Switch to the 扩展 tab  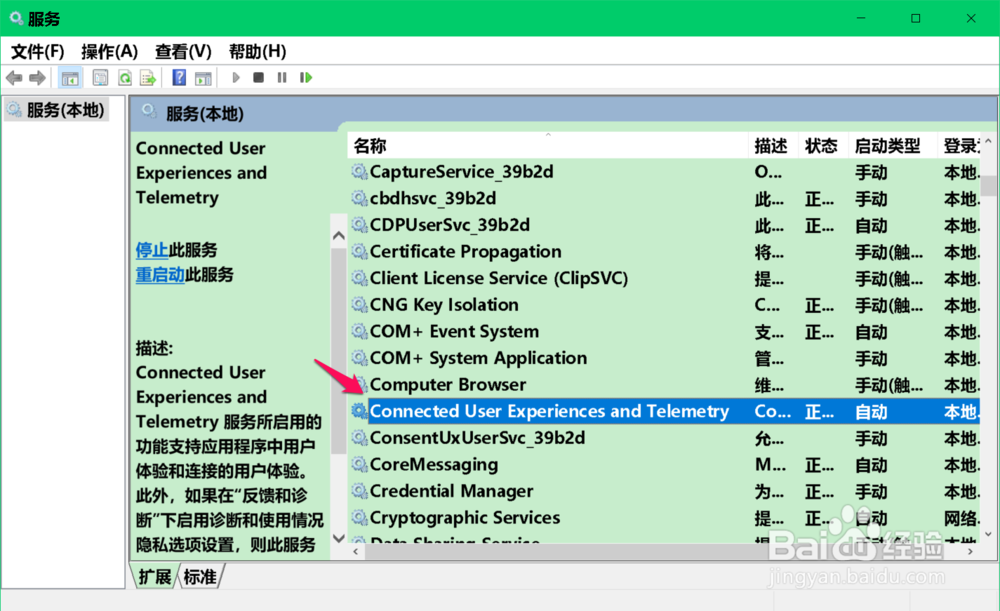[155, 577]
